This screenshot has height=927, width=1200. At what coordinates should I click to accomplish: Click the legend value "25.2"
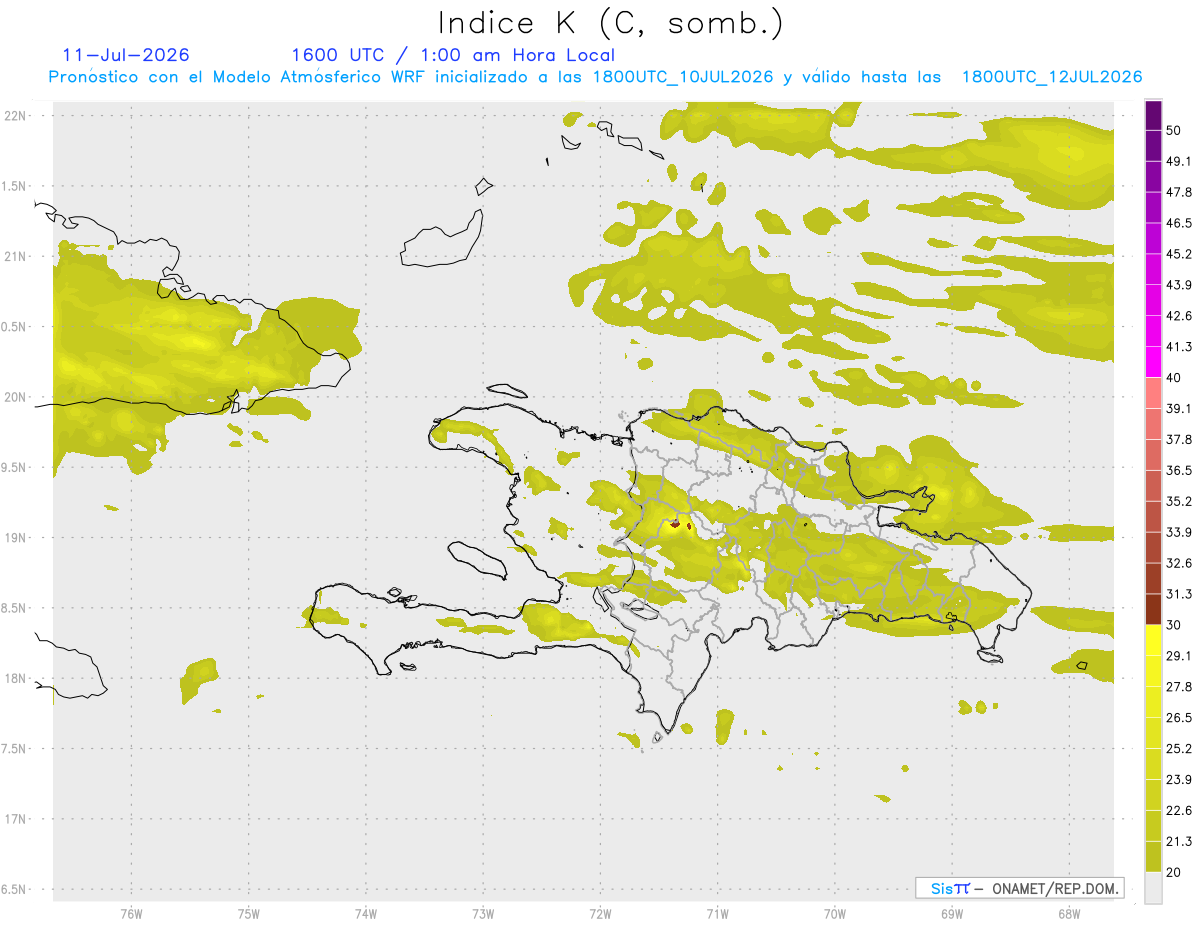(1179, 748)
